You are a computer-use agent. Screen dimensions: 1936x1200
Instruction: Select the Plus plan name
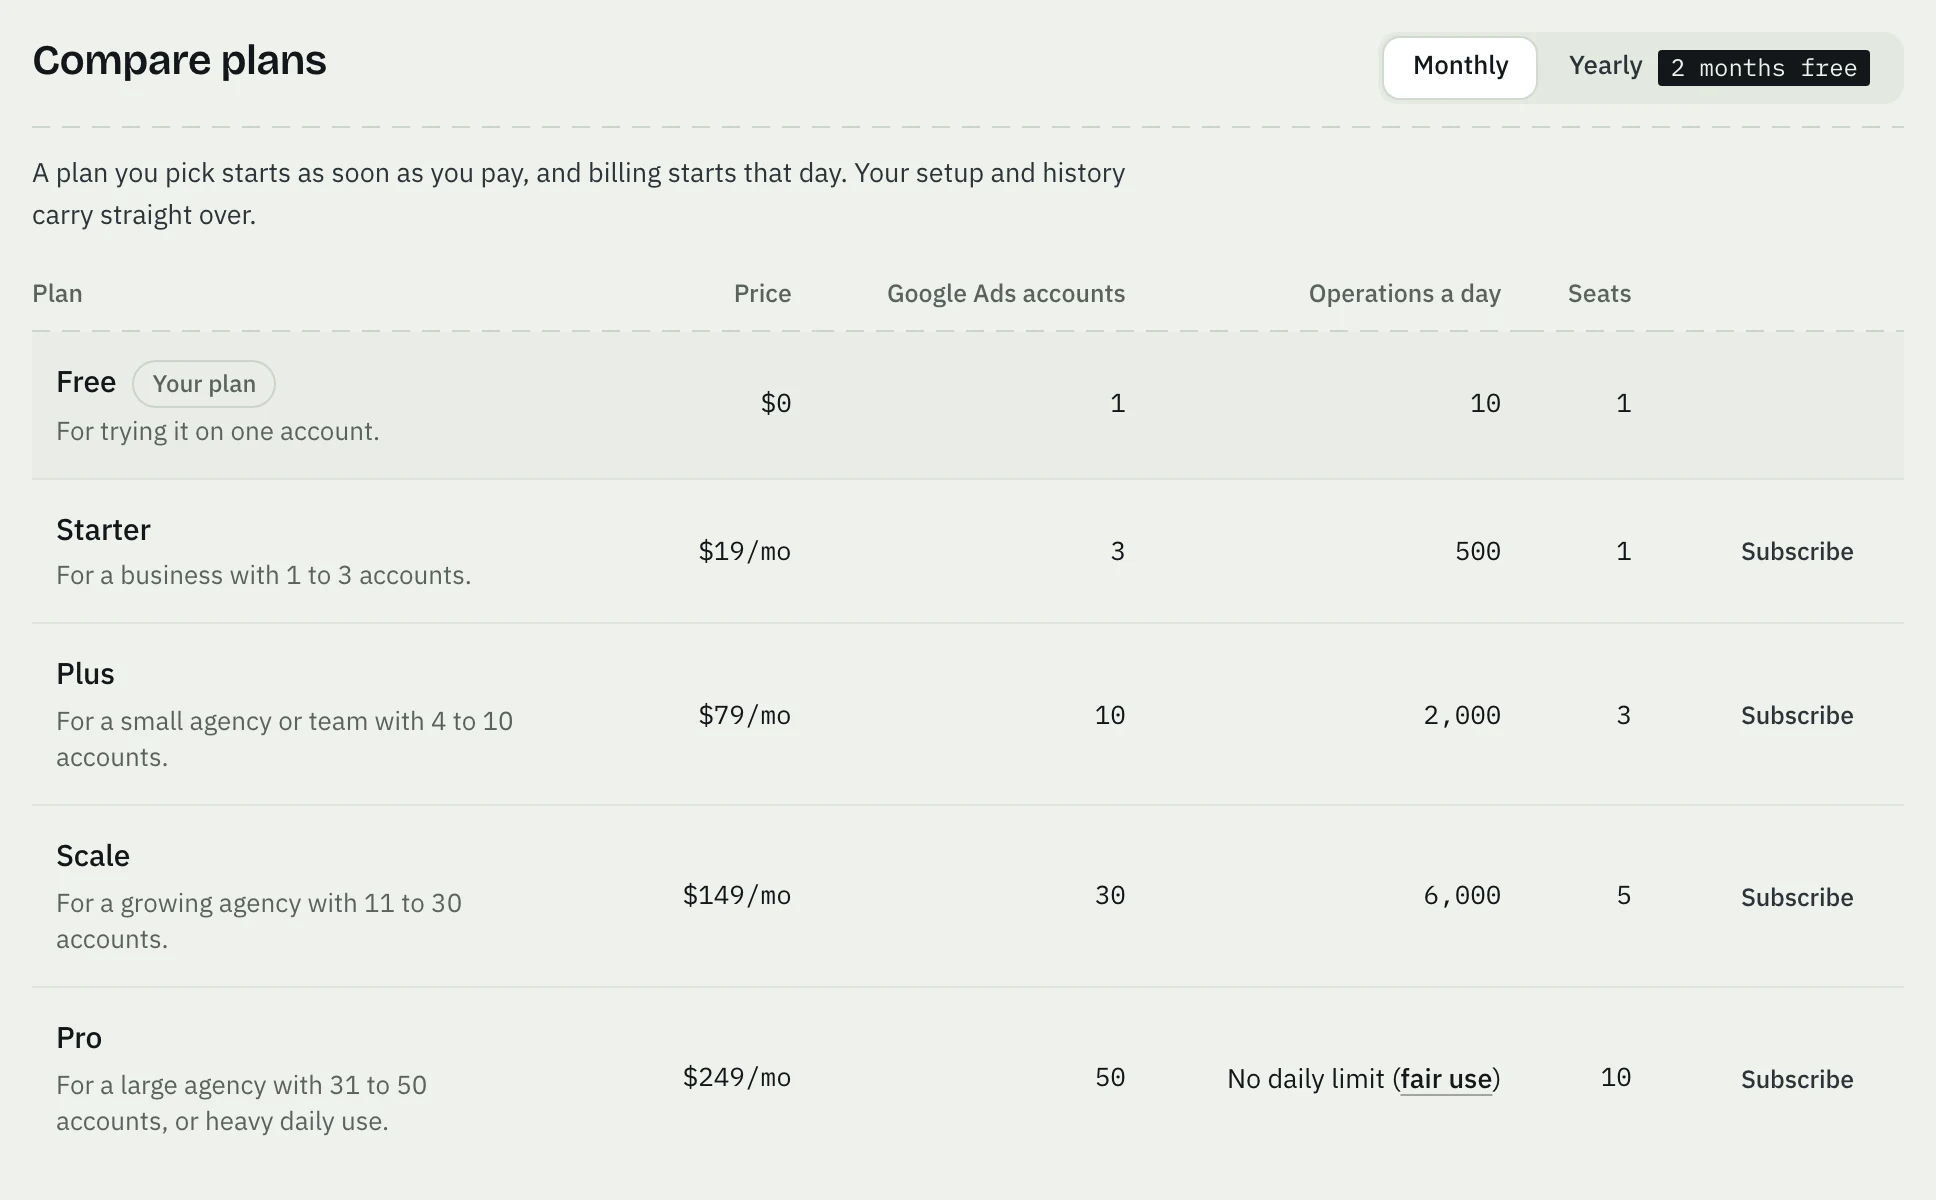(x=85, y=674)
